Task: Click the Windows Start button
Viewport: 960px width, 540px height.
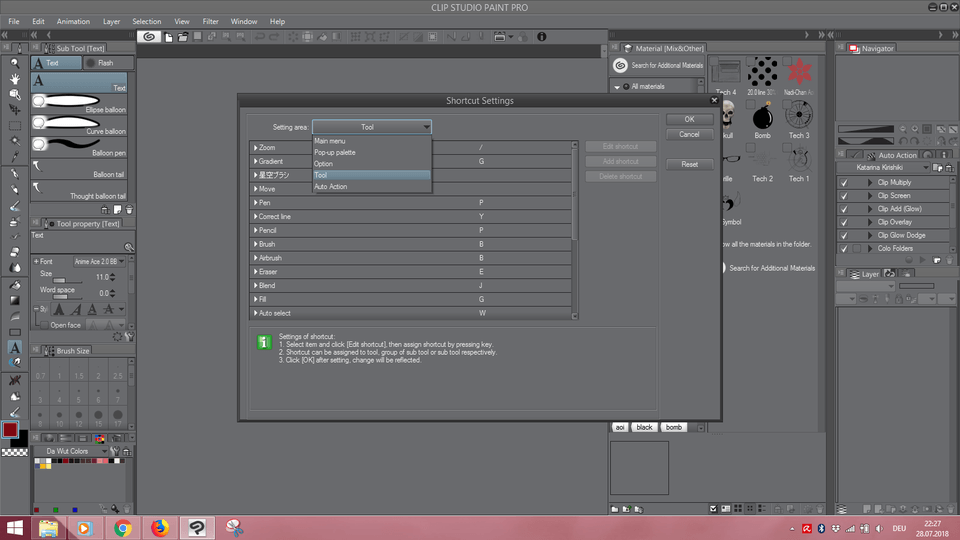Action: 16,528
